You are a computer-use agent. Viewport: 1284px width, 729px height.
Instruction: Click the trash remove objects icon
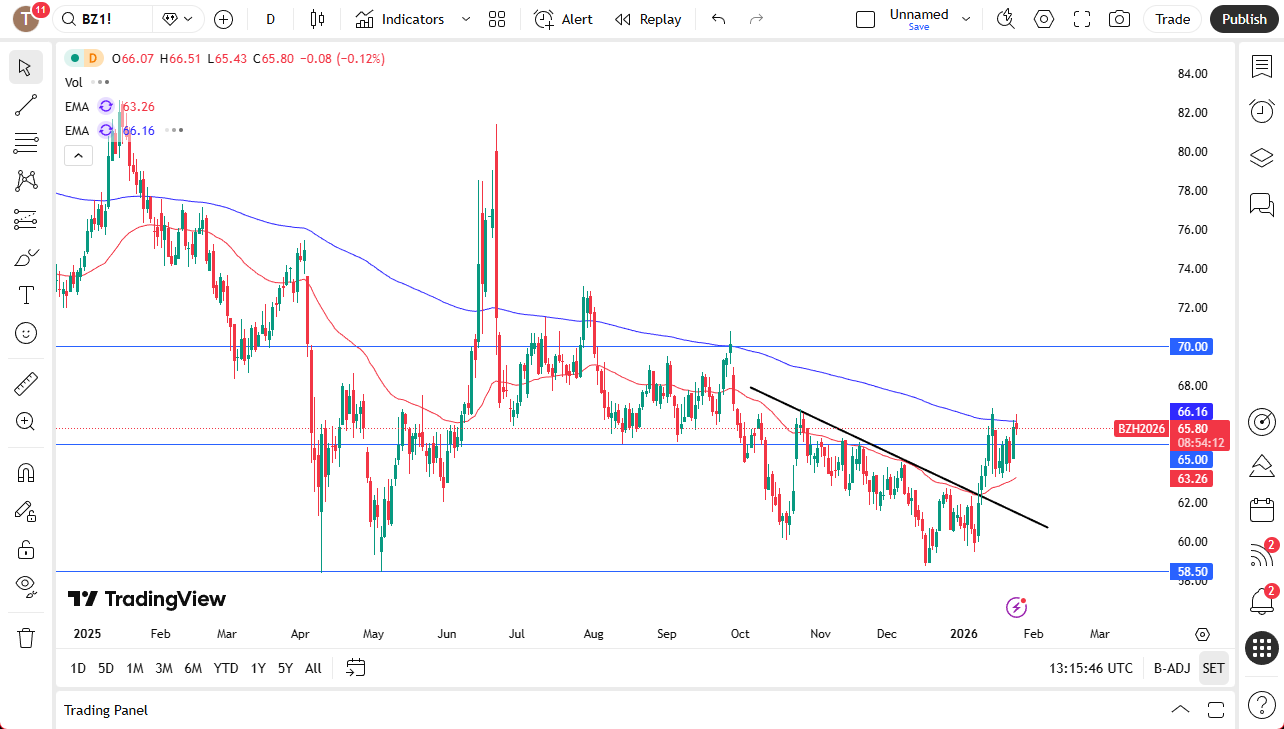coord(26,637)
